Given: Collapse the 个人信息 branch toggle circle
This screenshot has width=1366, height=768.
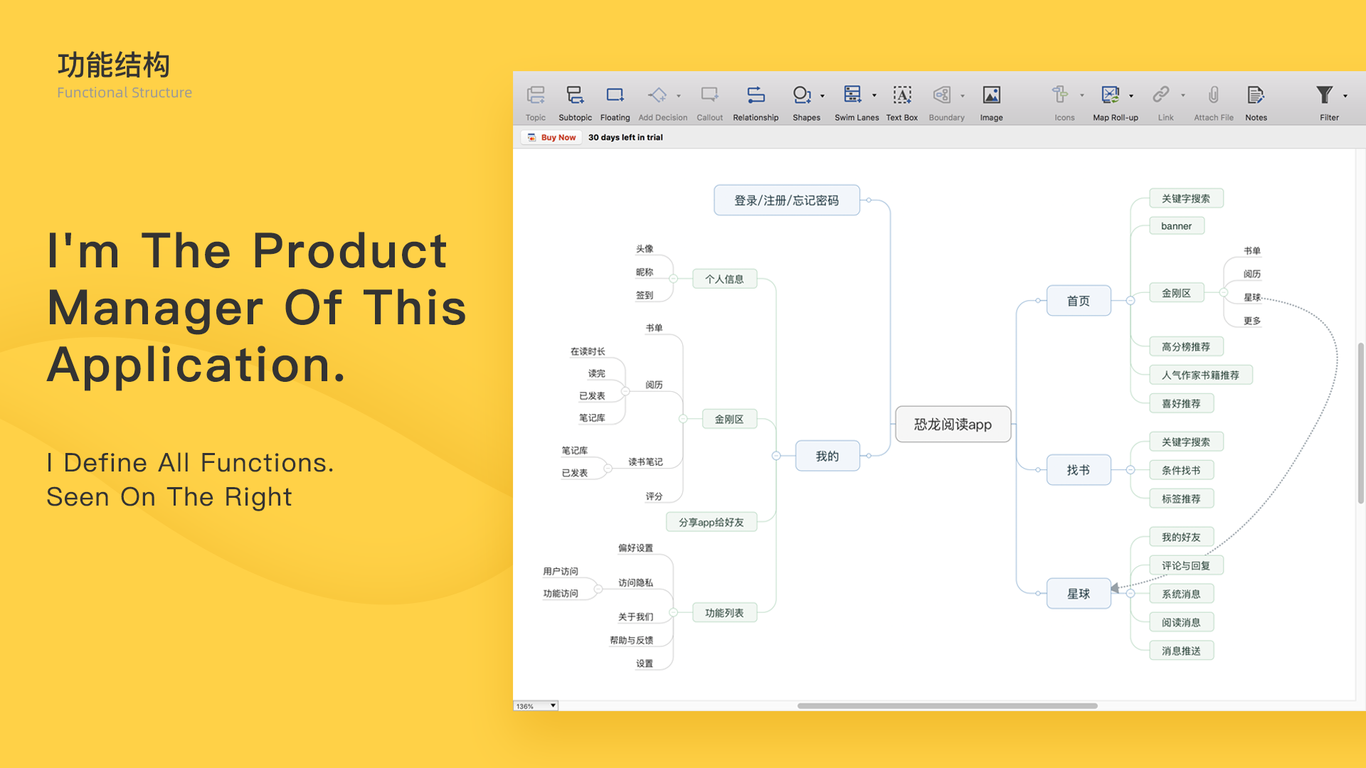Looking at the screenshot, I should pyautogui.click(x=673, y=279).
